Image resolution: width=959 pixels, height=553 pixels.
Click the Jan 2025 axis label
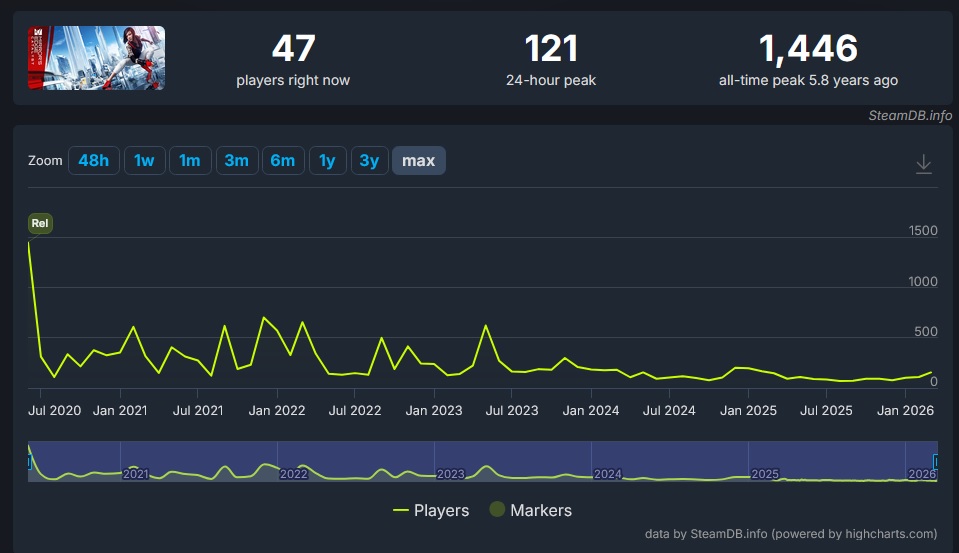[x=749, y=410]
